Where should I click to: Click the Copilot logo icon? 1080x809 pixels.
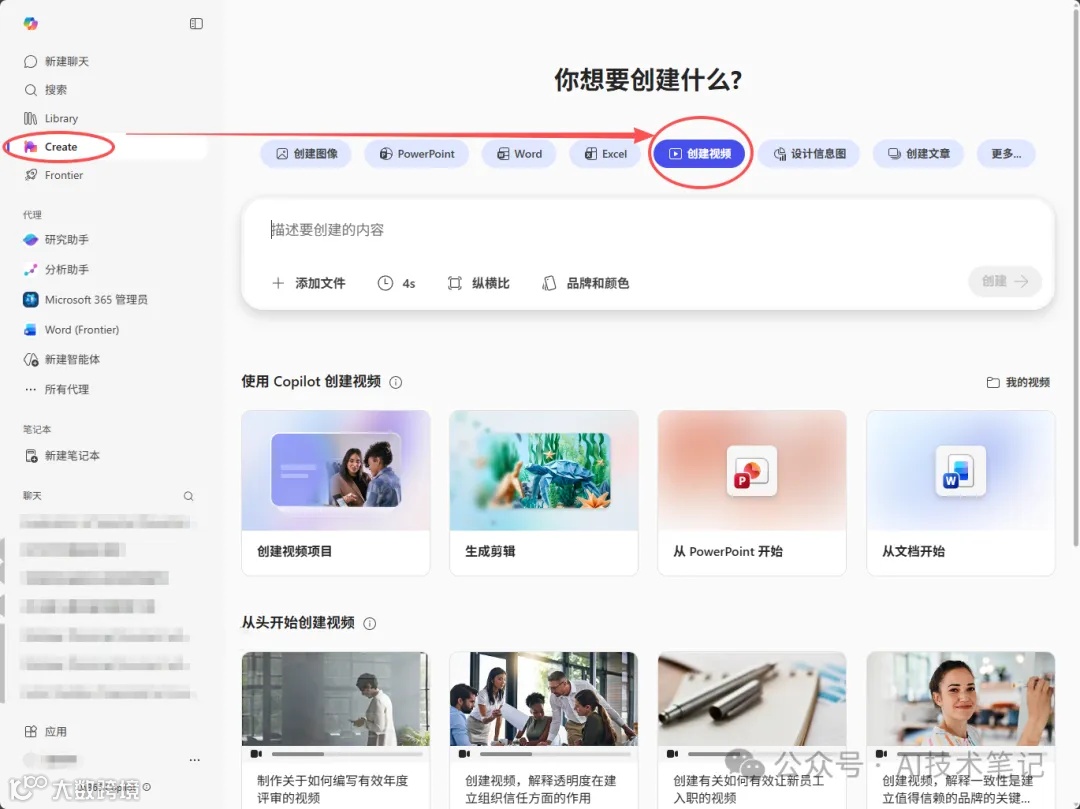[x=30, y=23]
